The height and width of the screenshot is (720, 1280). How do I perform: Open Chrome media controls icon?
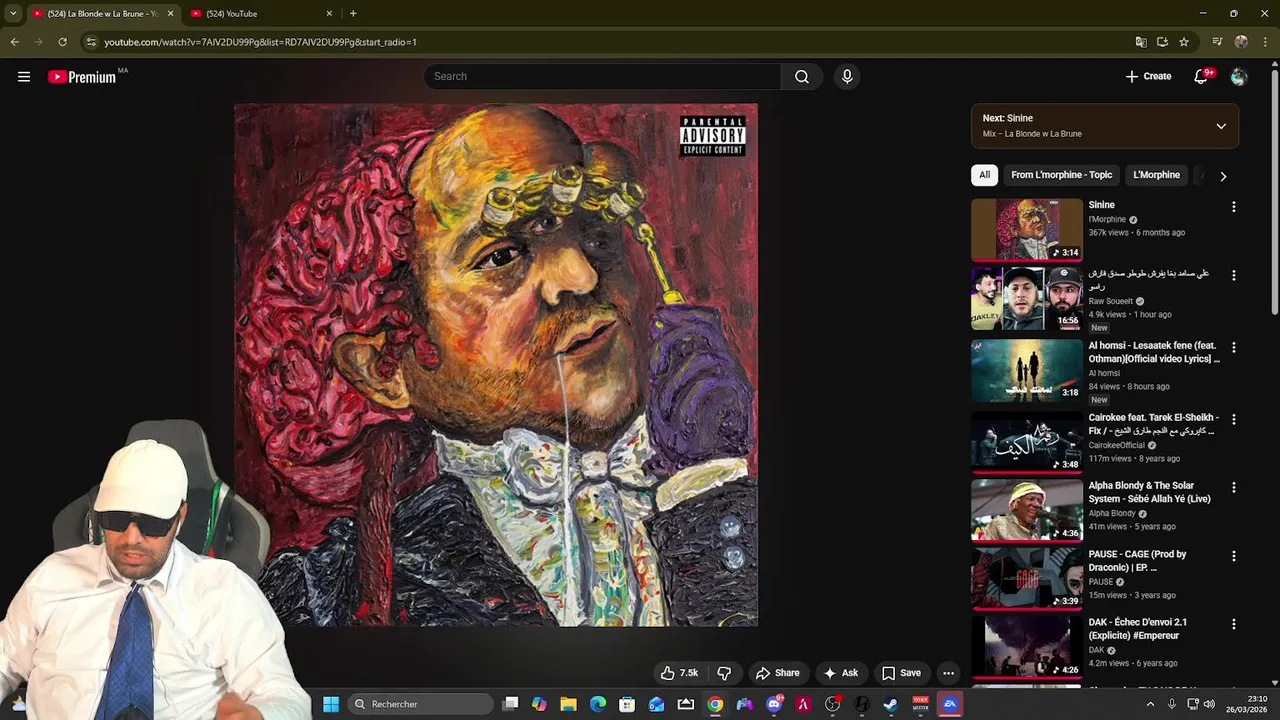[1217, 42]
